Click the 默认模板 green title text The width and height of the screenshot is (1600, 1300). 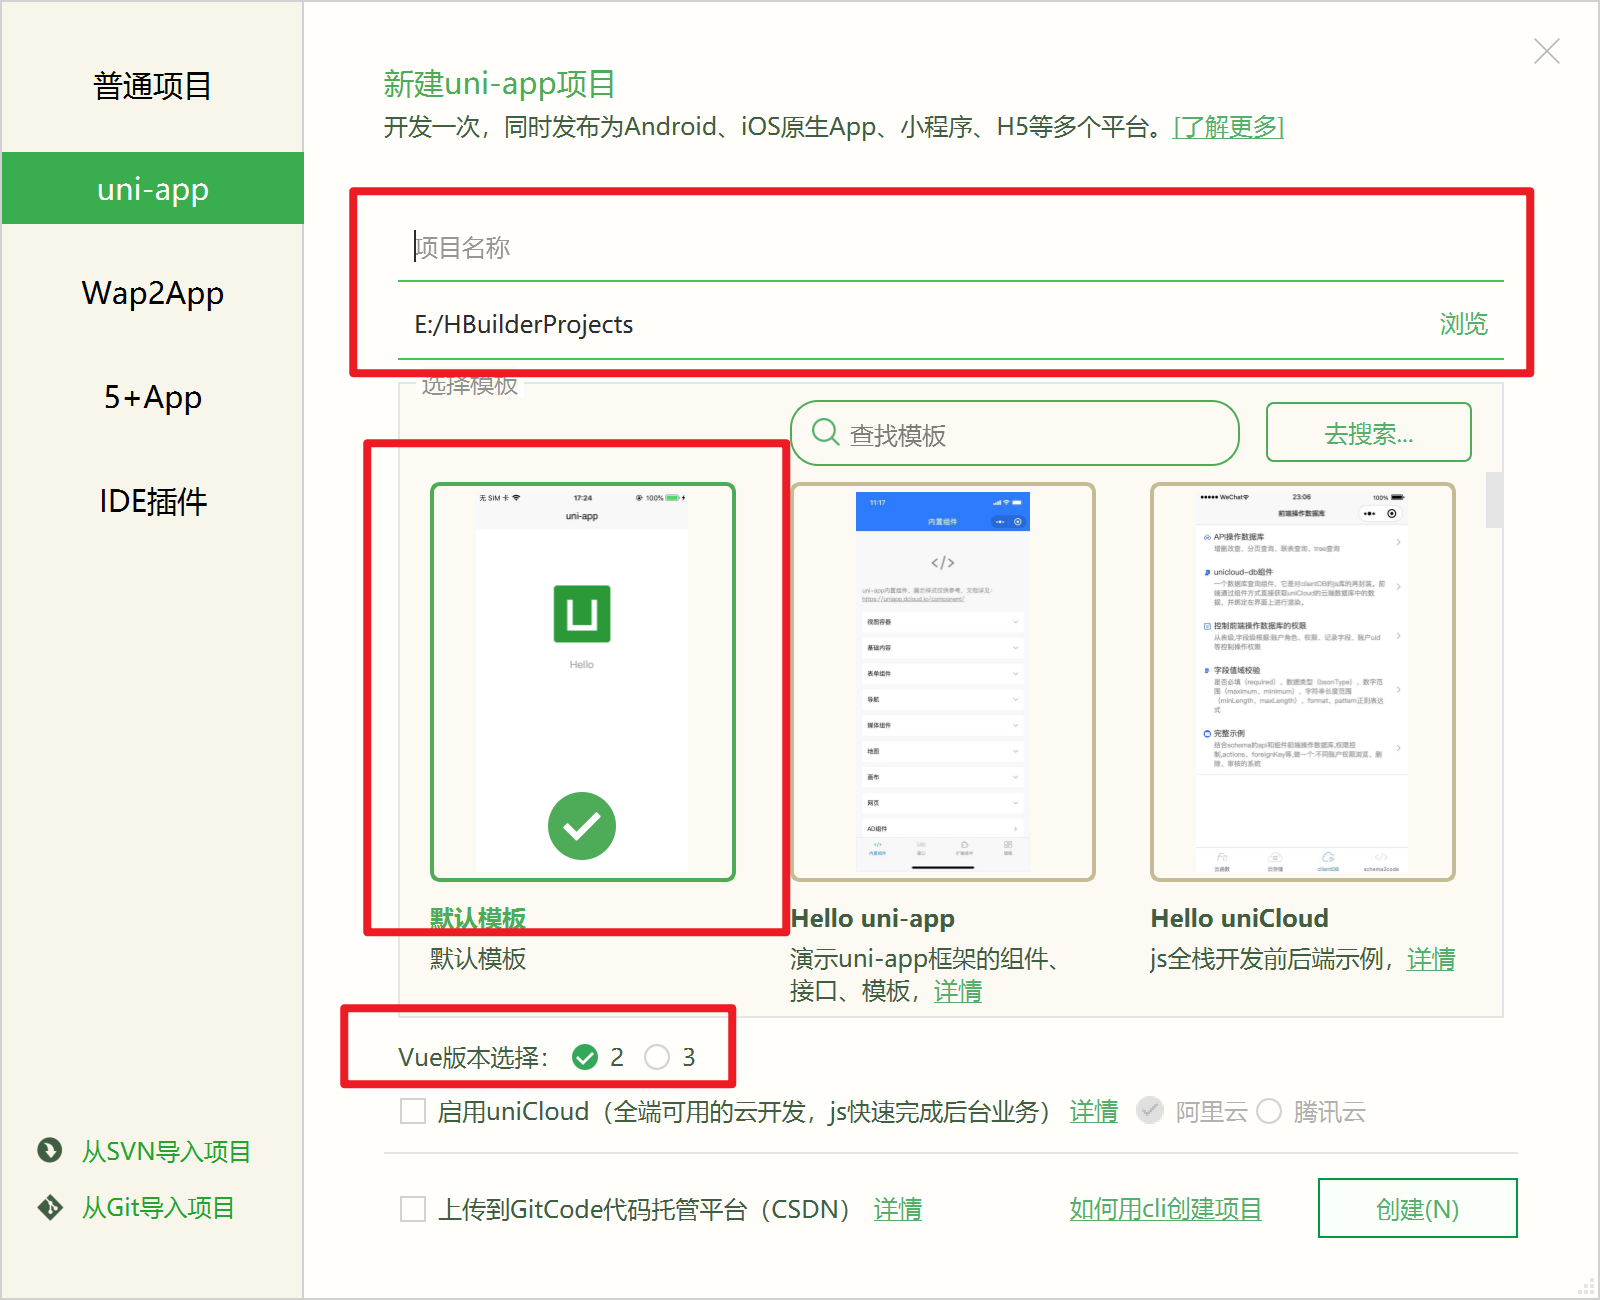[x=478, y=918]
